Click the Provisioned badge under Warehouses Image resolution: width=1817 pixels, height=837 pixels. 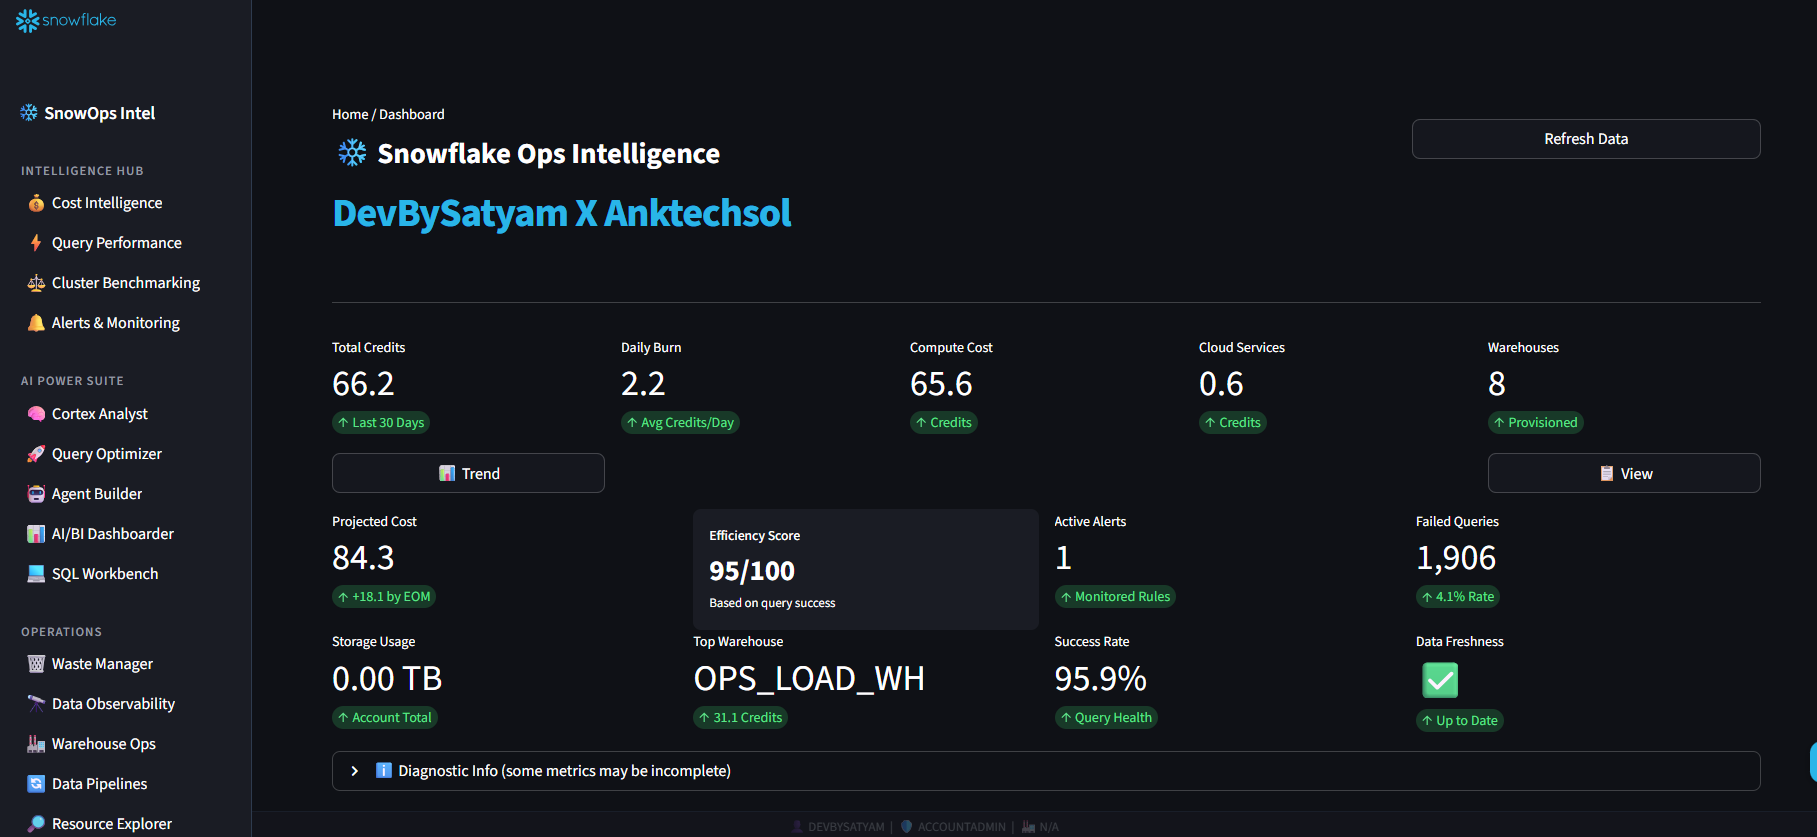point(1535,423)
